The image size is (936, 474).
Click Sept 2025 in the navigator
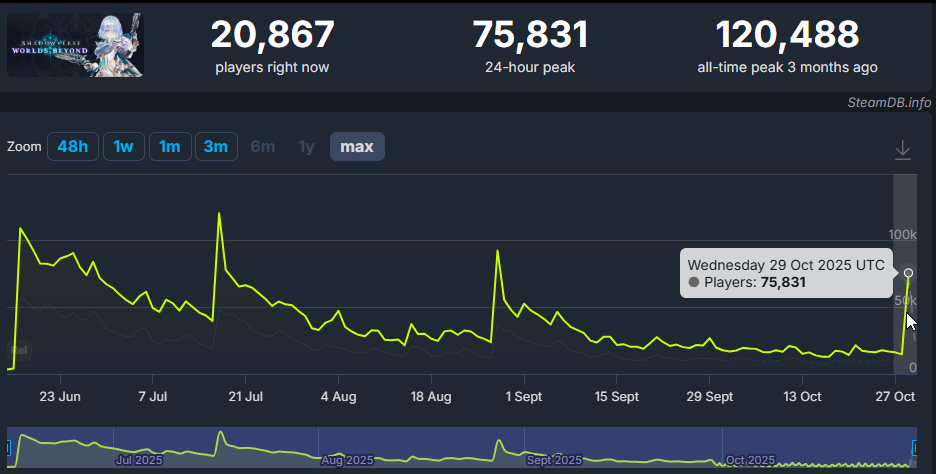pyautogui.click(x=554, y=460)
